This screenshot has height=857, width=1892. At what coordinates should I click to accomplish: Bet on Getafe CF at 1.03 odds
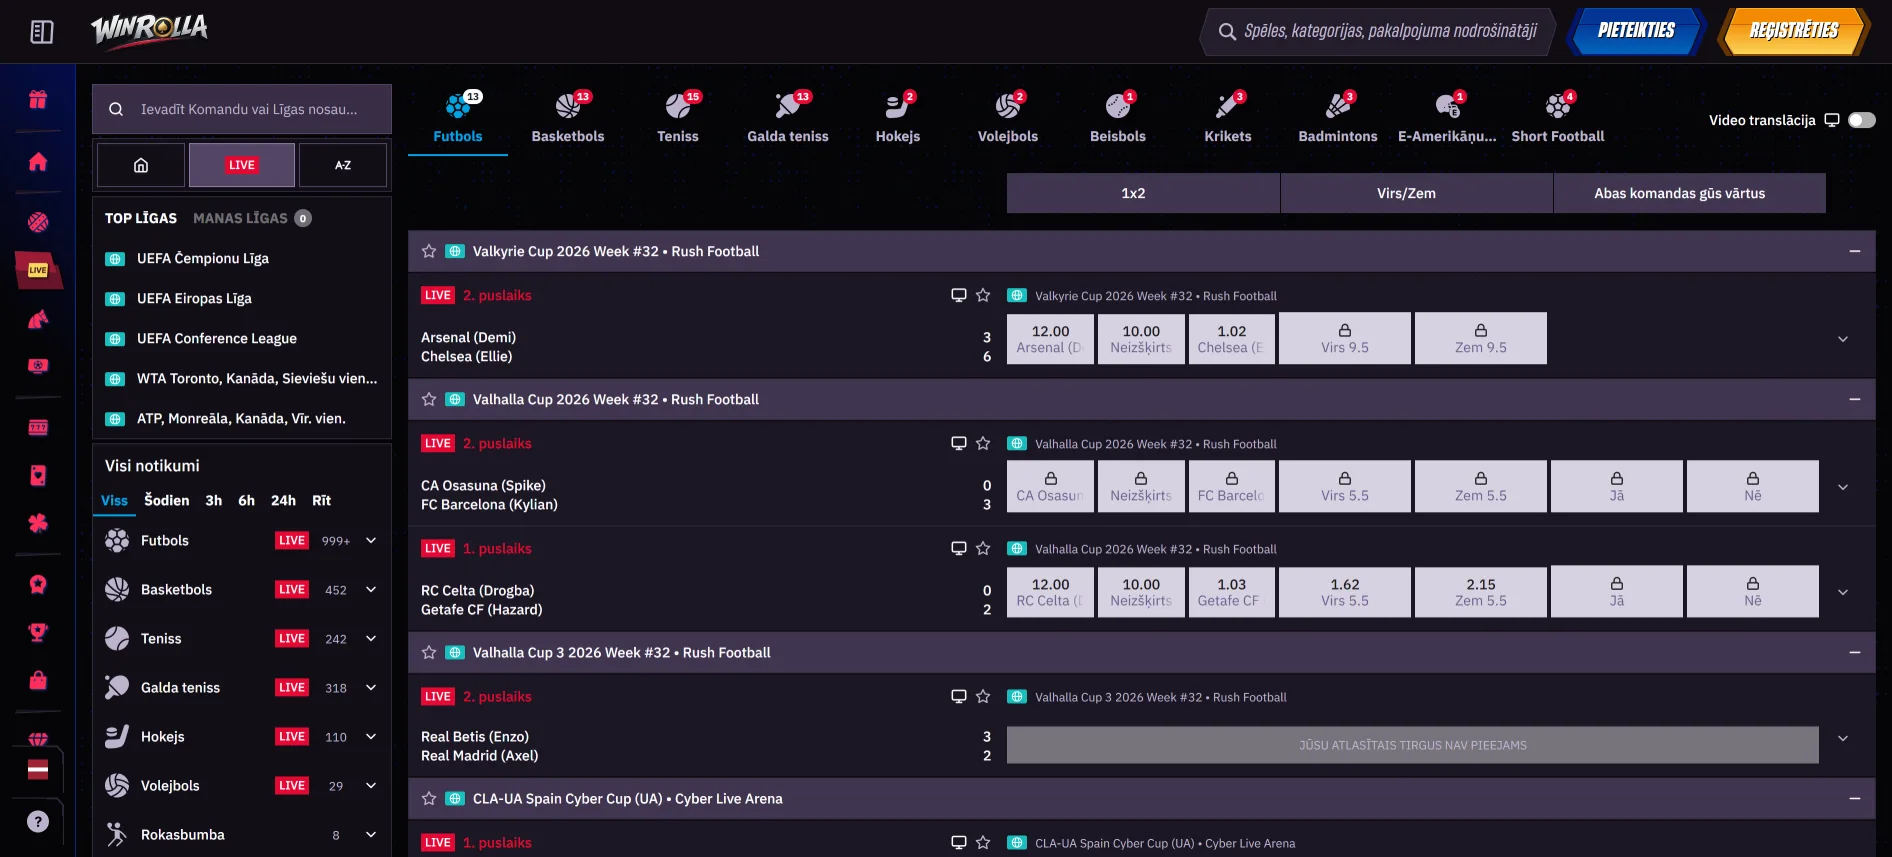(x=1232, y=591)
